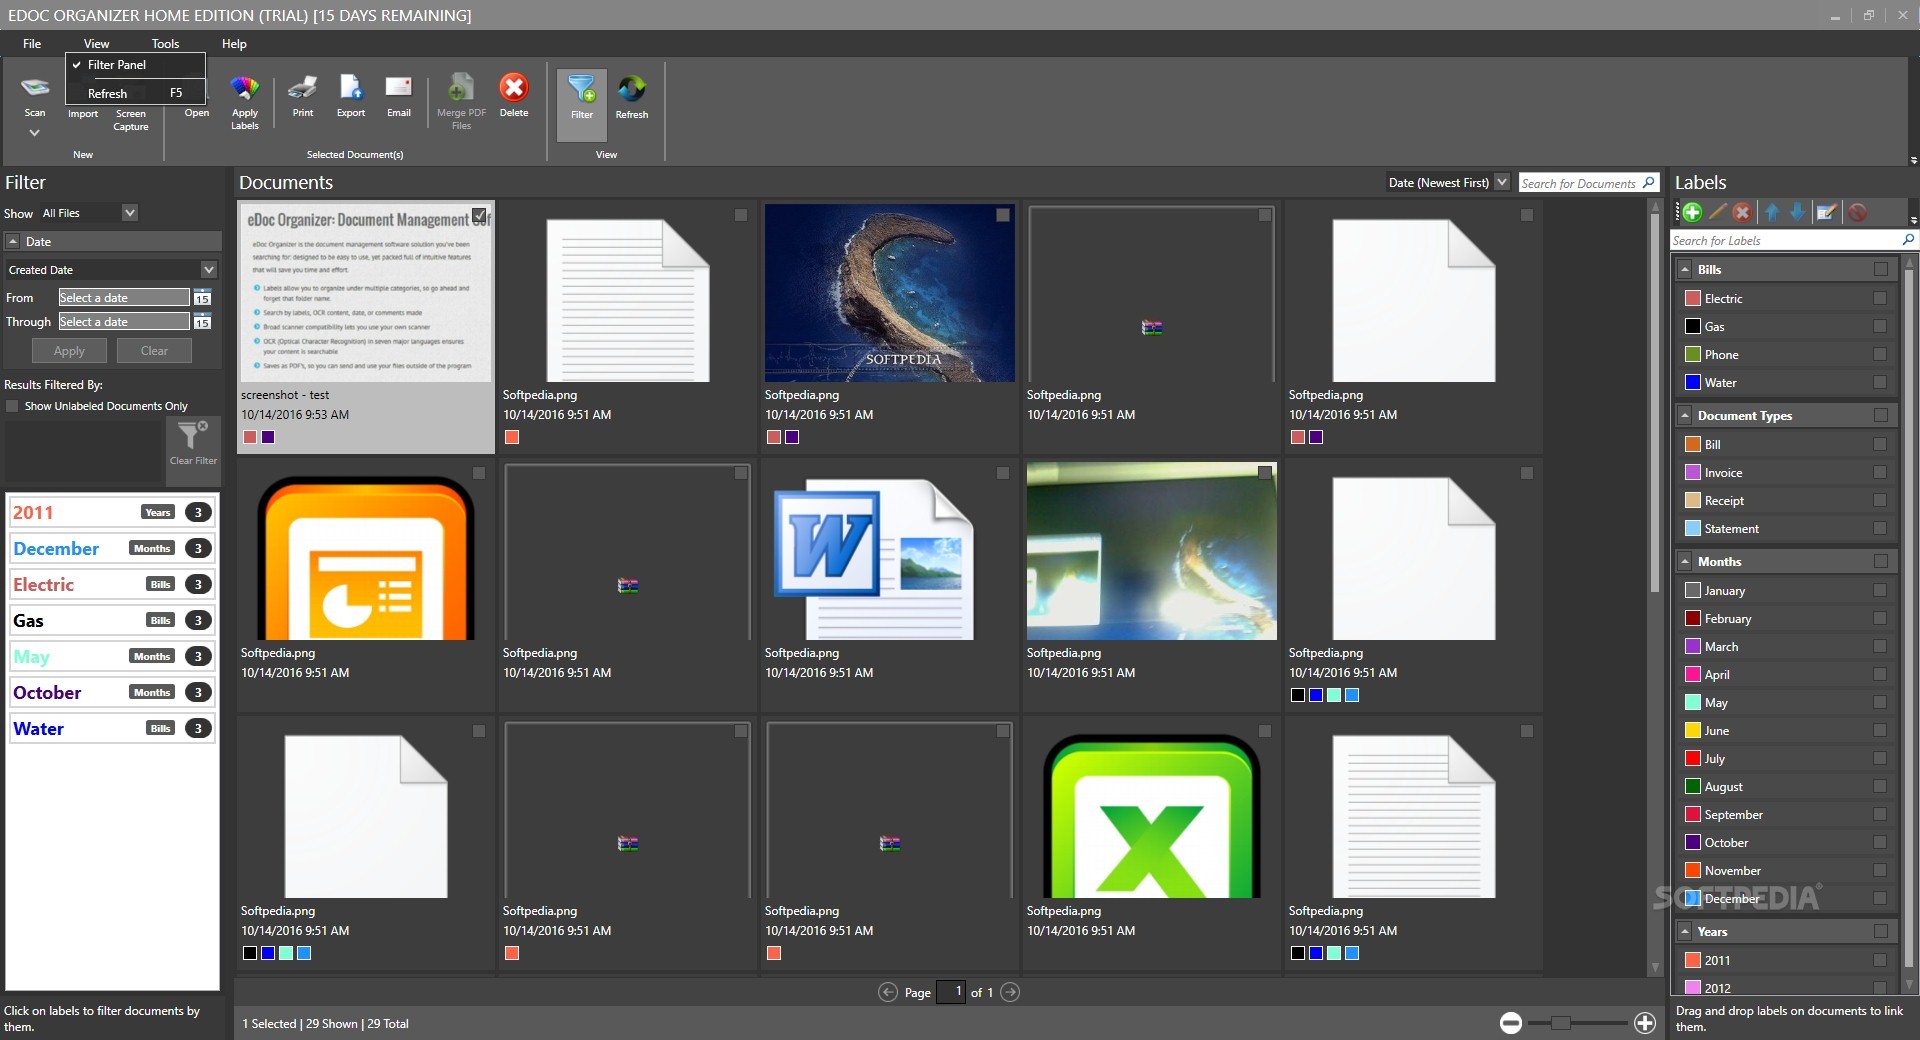Image resolution: width=1920 pixels, height=1040 pixels.
Task: Collapse the Document Types label group
Action: [1685, 415]
